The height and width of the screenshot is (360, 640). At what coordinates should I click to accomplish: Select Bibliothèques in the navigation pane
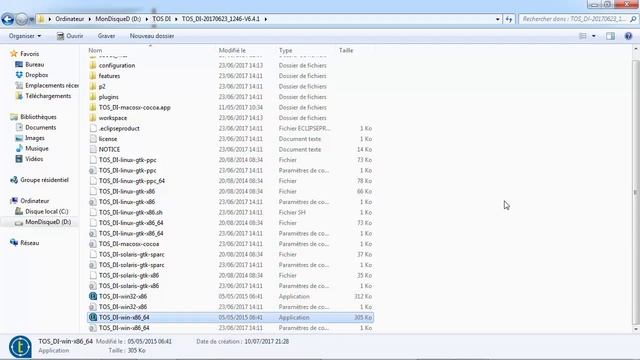[33, 117]
